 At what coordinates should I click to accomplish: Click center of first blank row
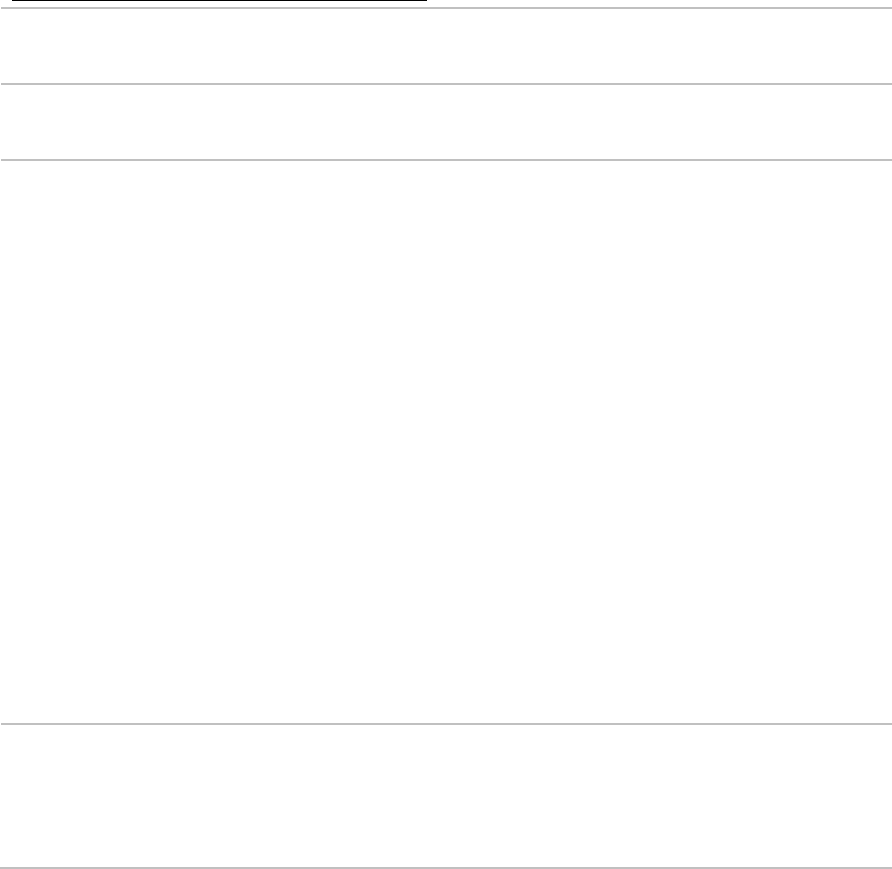(x=446, y=46)
